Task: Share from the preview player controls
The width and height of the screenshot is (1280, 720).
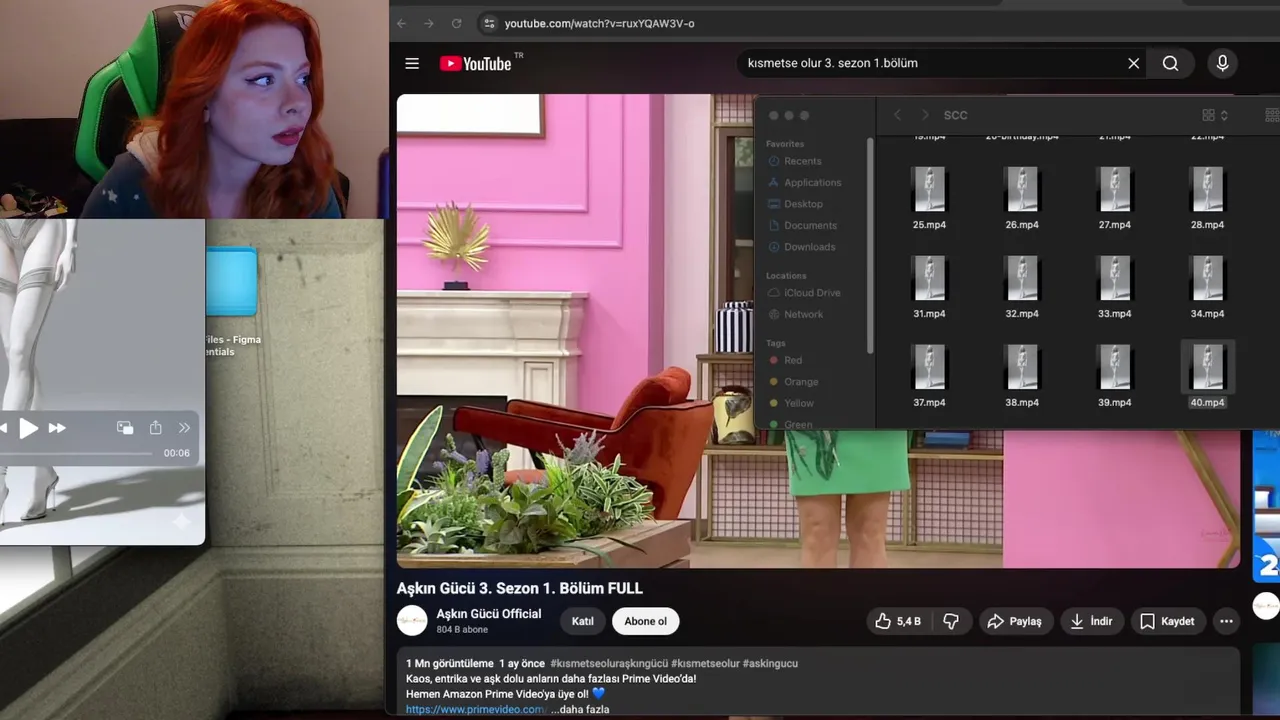Action: point(155,428)
